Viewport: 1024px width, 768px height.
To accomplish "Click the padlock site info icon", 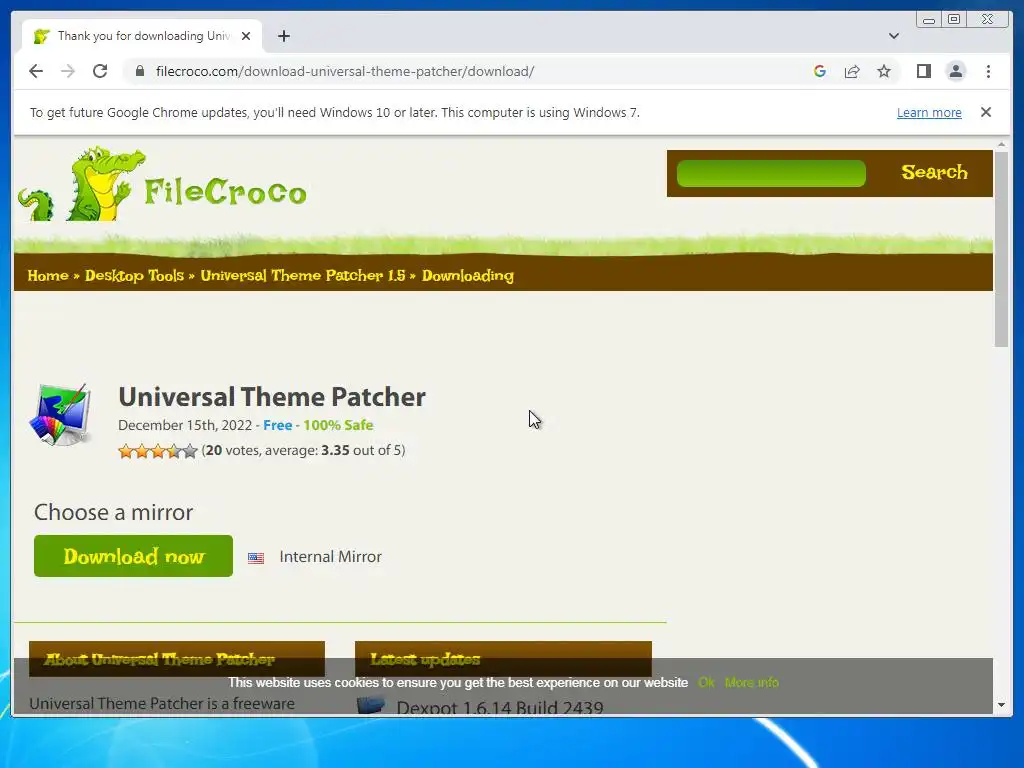I will [x=140, y=71].
